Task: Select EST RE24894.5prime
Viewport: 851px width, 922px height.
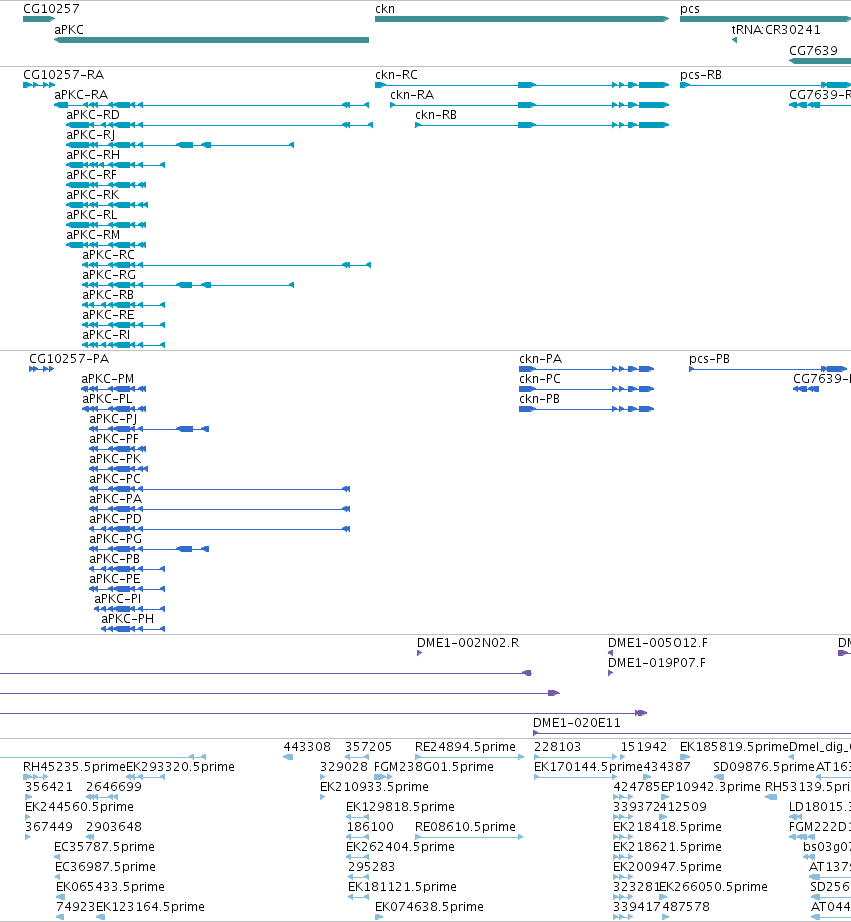Action: pos(465,747)
